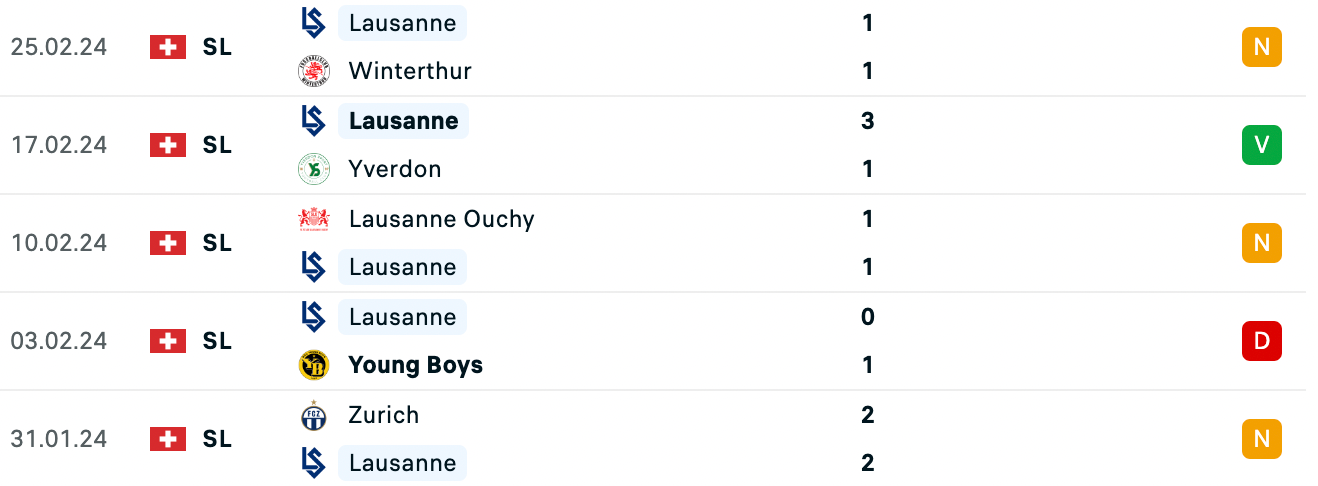The height and width of the screenshot is (486, 1318).
Task: Click N draw badge for 10.02.24 match
Action: [1262, 243]
